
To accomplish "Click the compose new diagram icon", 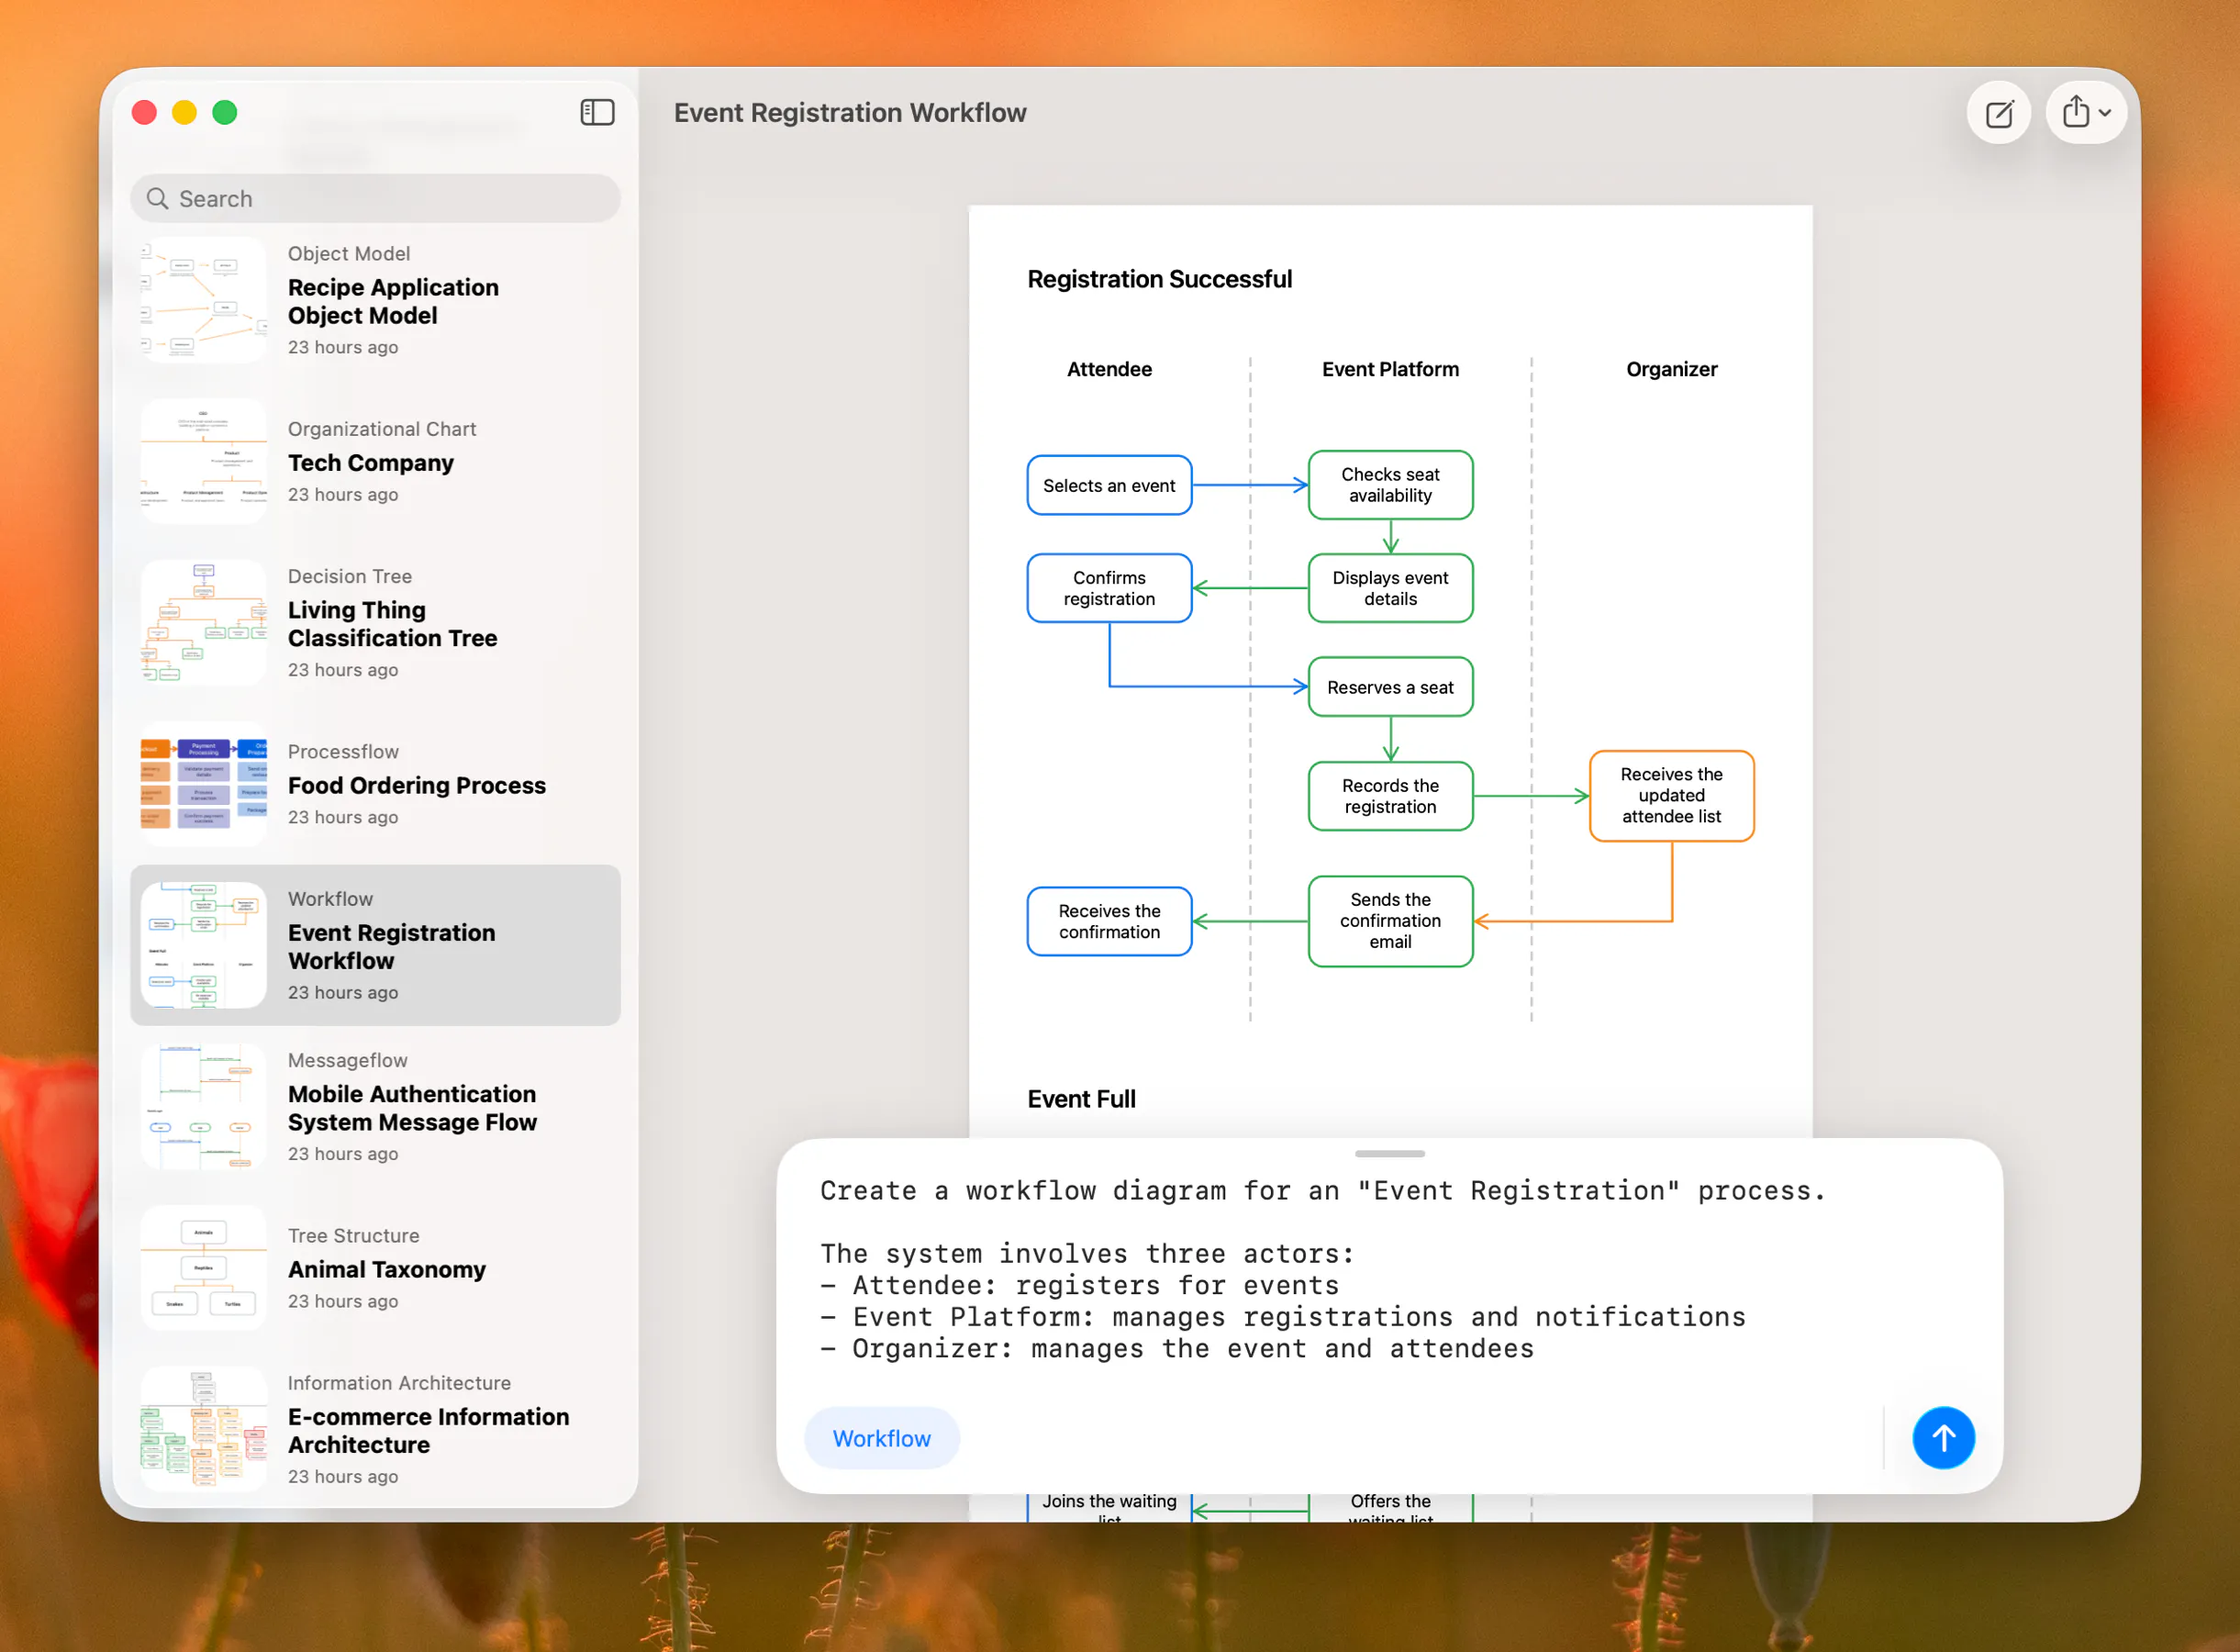I will (x=1999, y=113).
